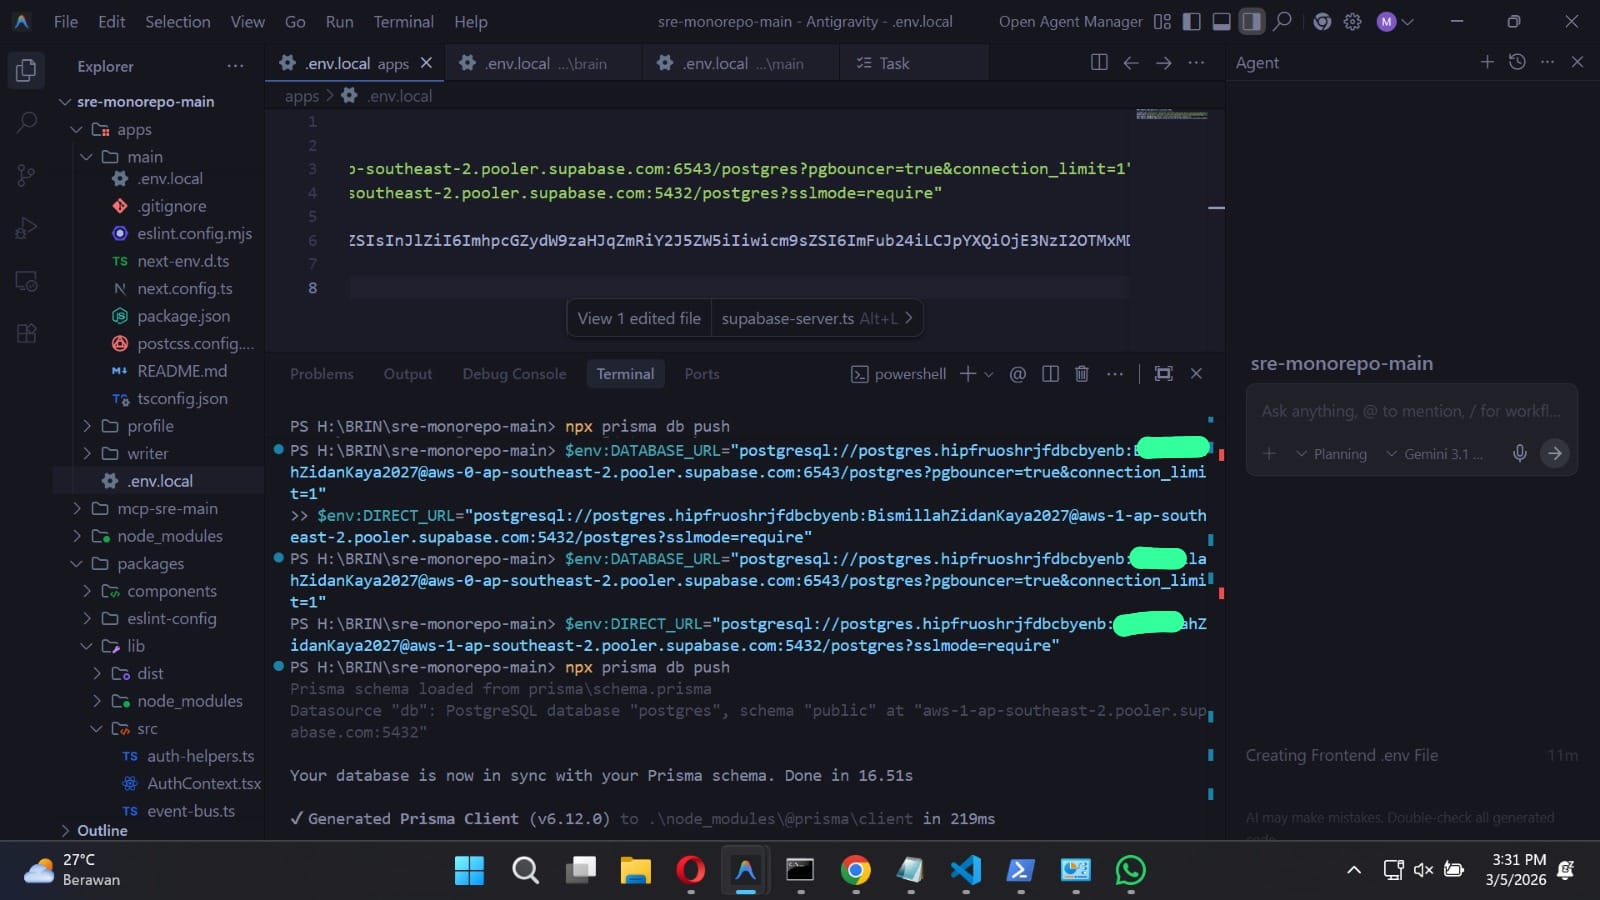The height and width of the screenshot is (900, 1600).
Task: Switch to the Debug Console tab
Action: [x=514, y=374]
